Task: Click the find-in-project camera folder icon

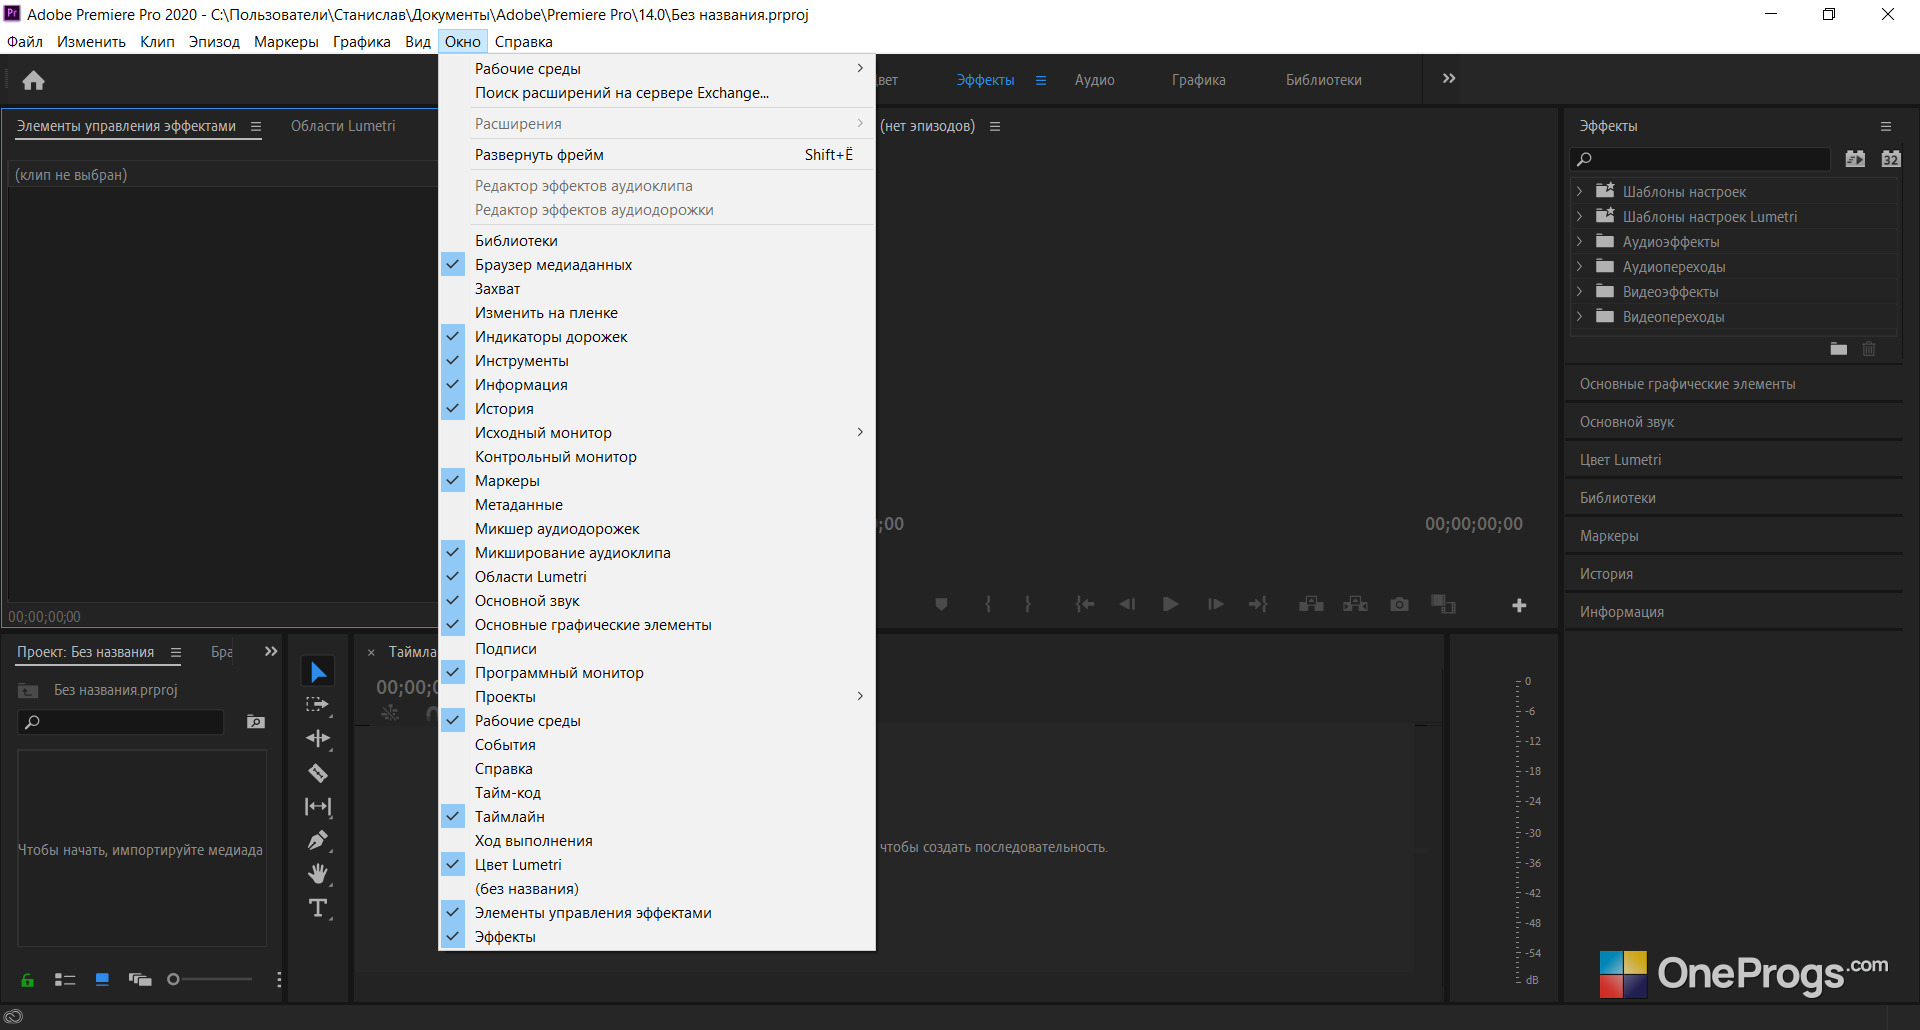Action: (x=256, y=722)
